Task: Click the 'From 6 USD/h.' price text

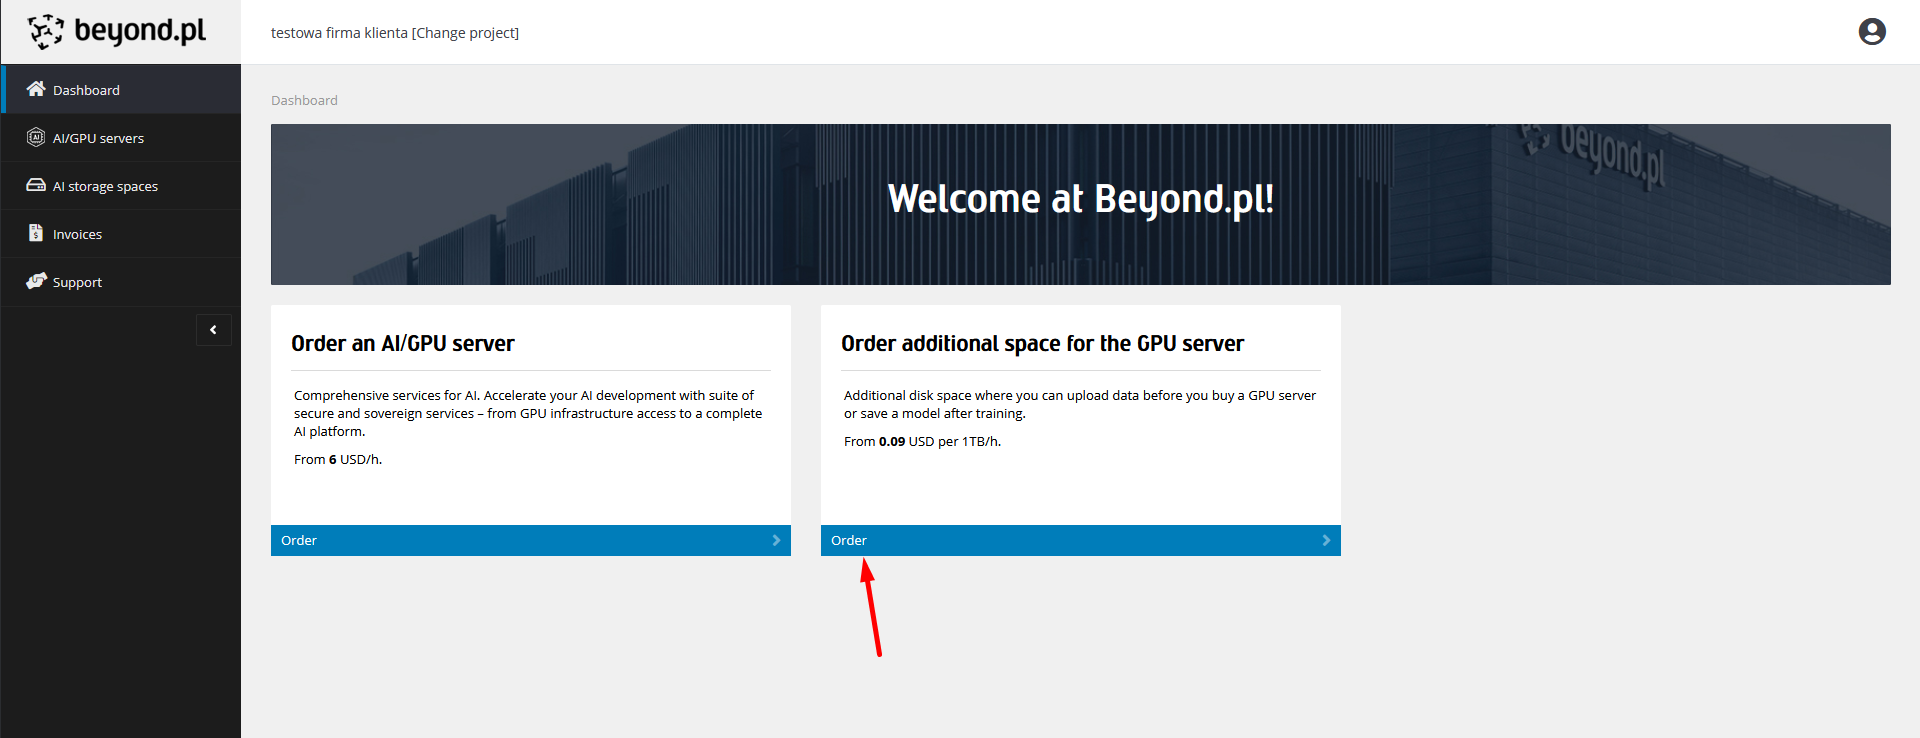Action: [338, 459]
